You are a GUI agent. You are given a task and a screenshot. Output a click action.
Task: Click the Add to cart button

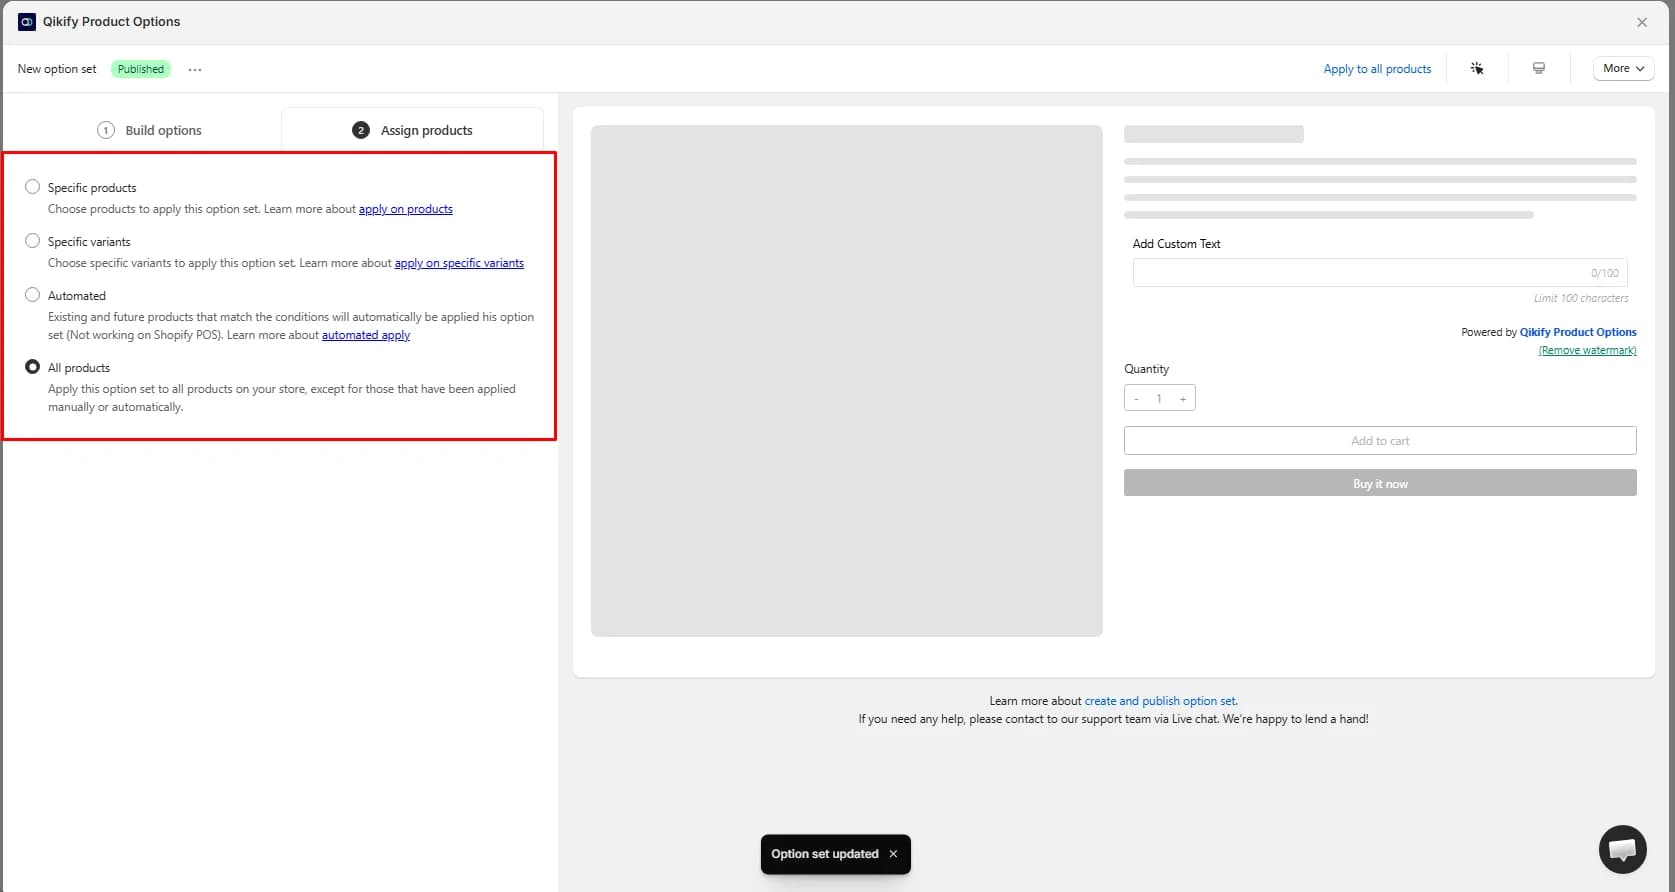[x=1380, y=441]
